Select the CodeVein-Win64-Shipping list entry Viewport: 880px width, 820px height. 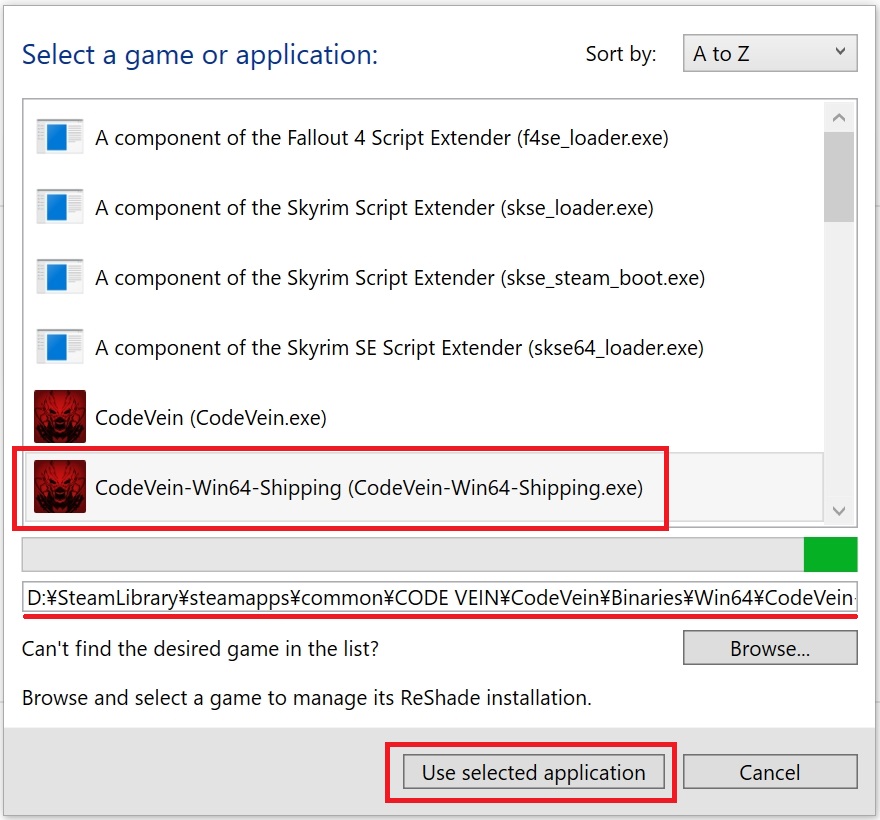pos(369,488)
